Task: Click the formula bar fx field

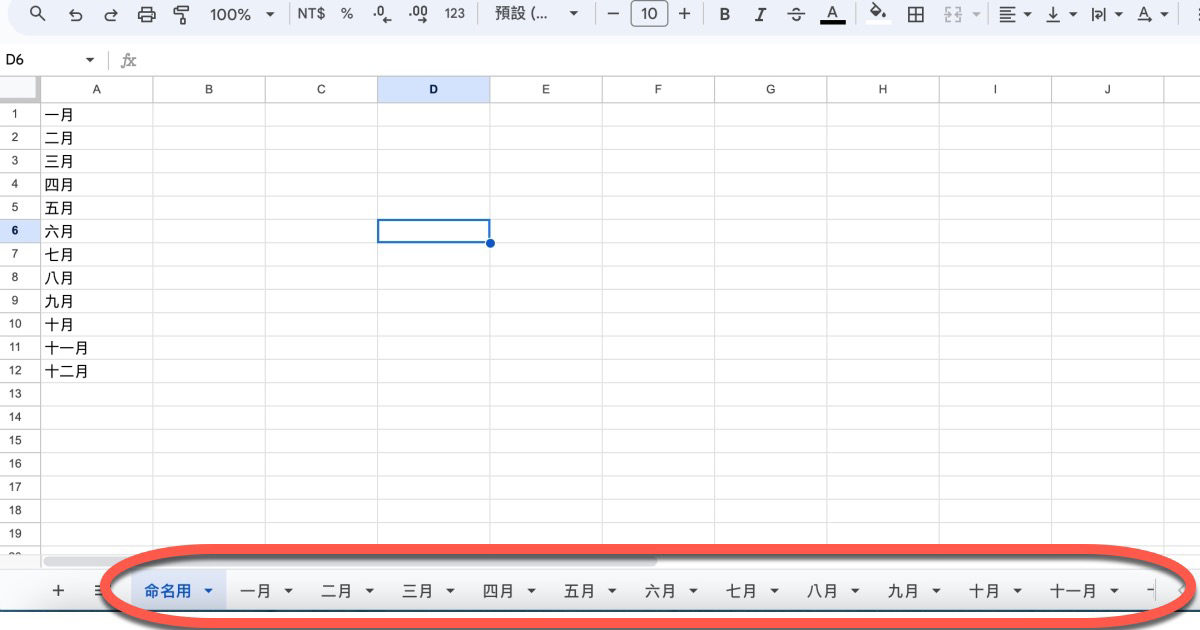Action: [x=128, y=60]
